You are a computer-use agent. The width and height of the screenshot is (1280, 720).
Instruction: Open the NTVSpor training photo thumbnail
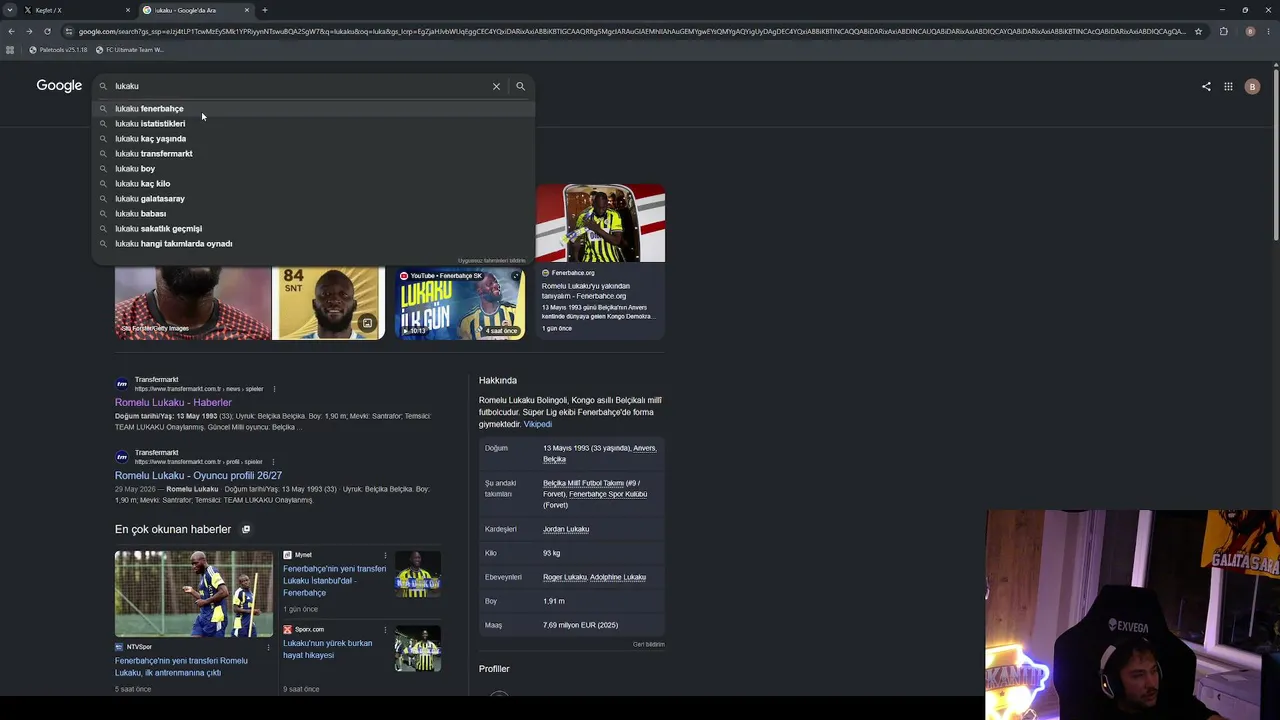194,594
